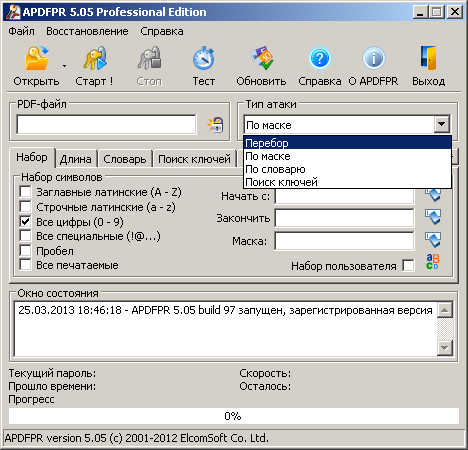
Task: Open the Восстановление menu
Action: pos(87,31)
